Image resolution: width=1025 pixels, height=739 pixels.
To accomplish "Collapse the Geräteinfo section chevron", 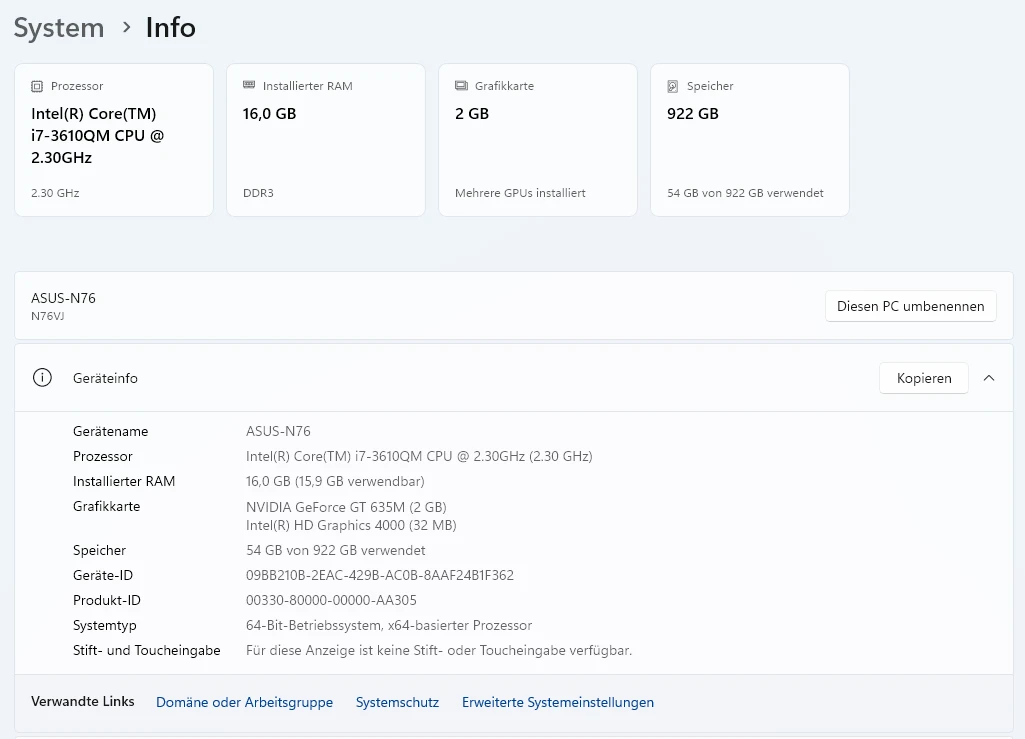I will click(989, 378).
